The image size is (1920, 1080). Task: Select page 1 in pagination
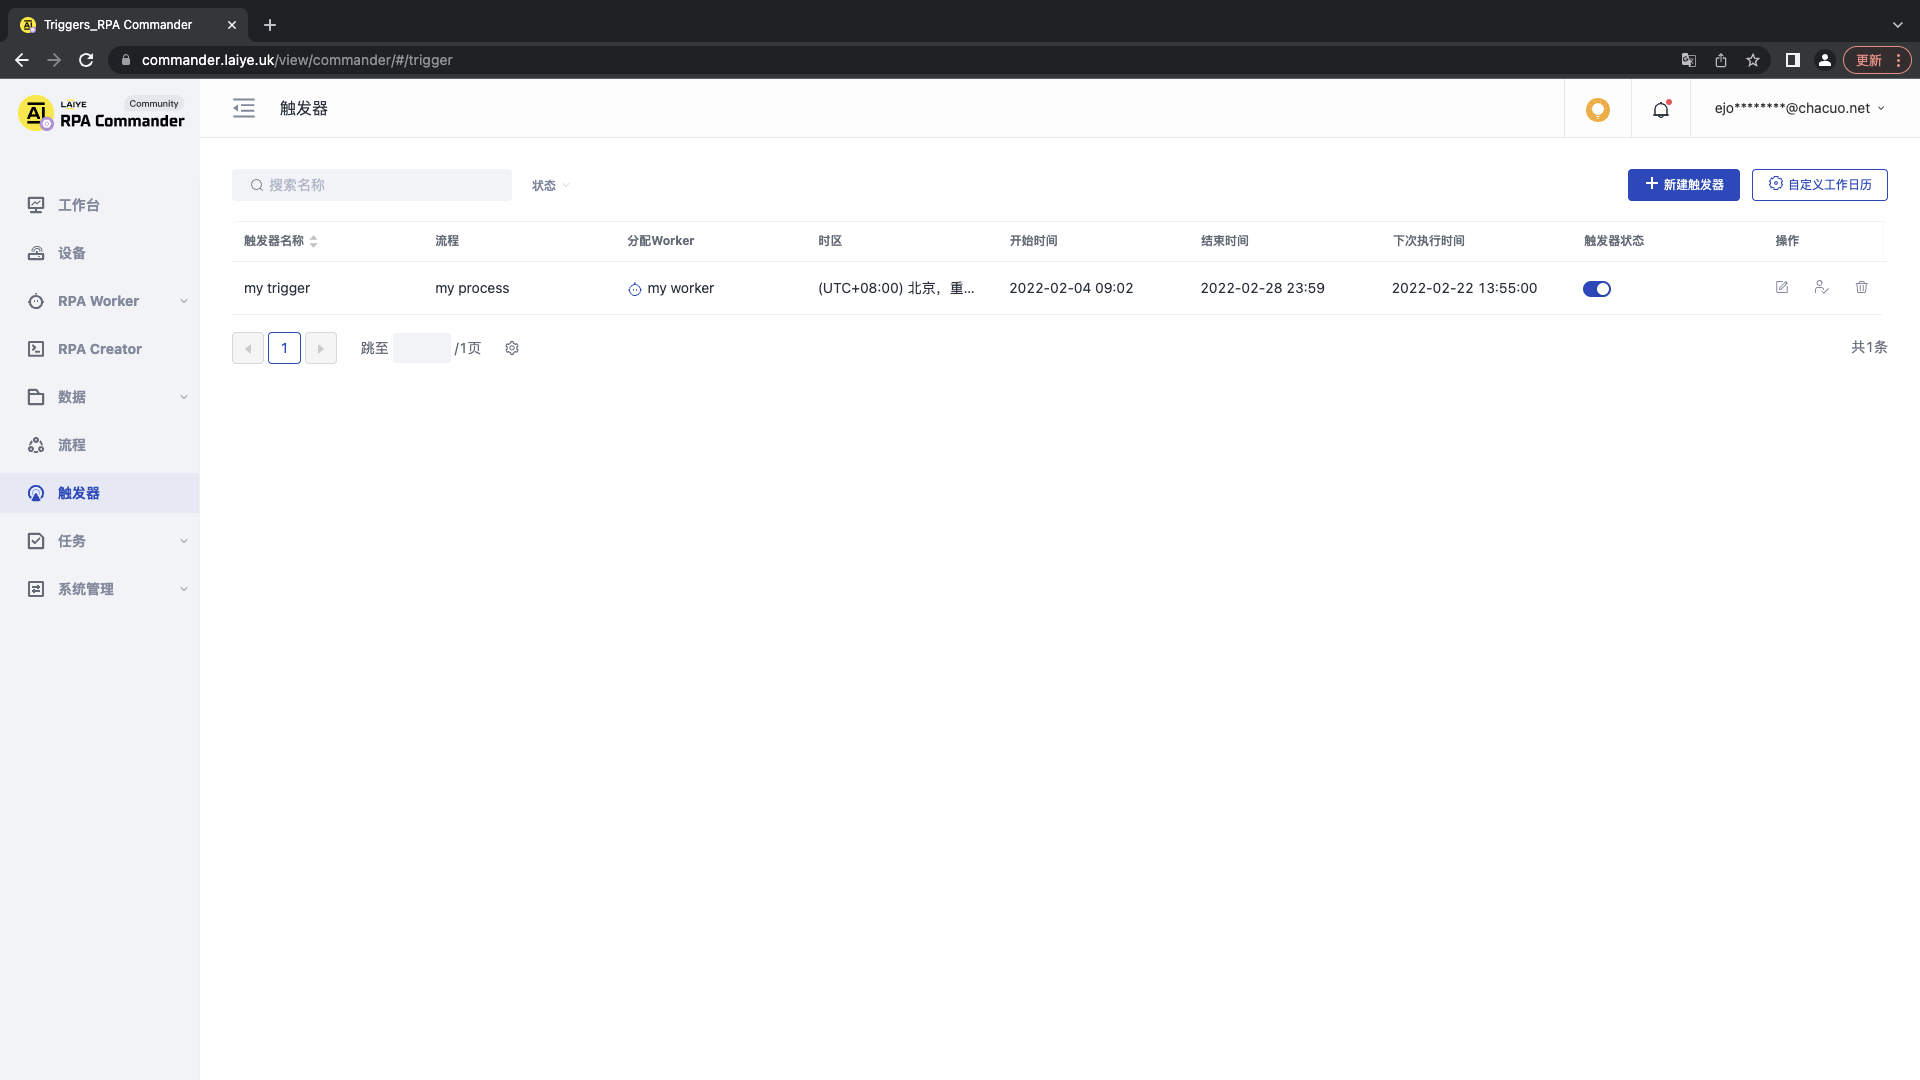284,348
